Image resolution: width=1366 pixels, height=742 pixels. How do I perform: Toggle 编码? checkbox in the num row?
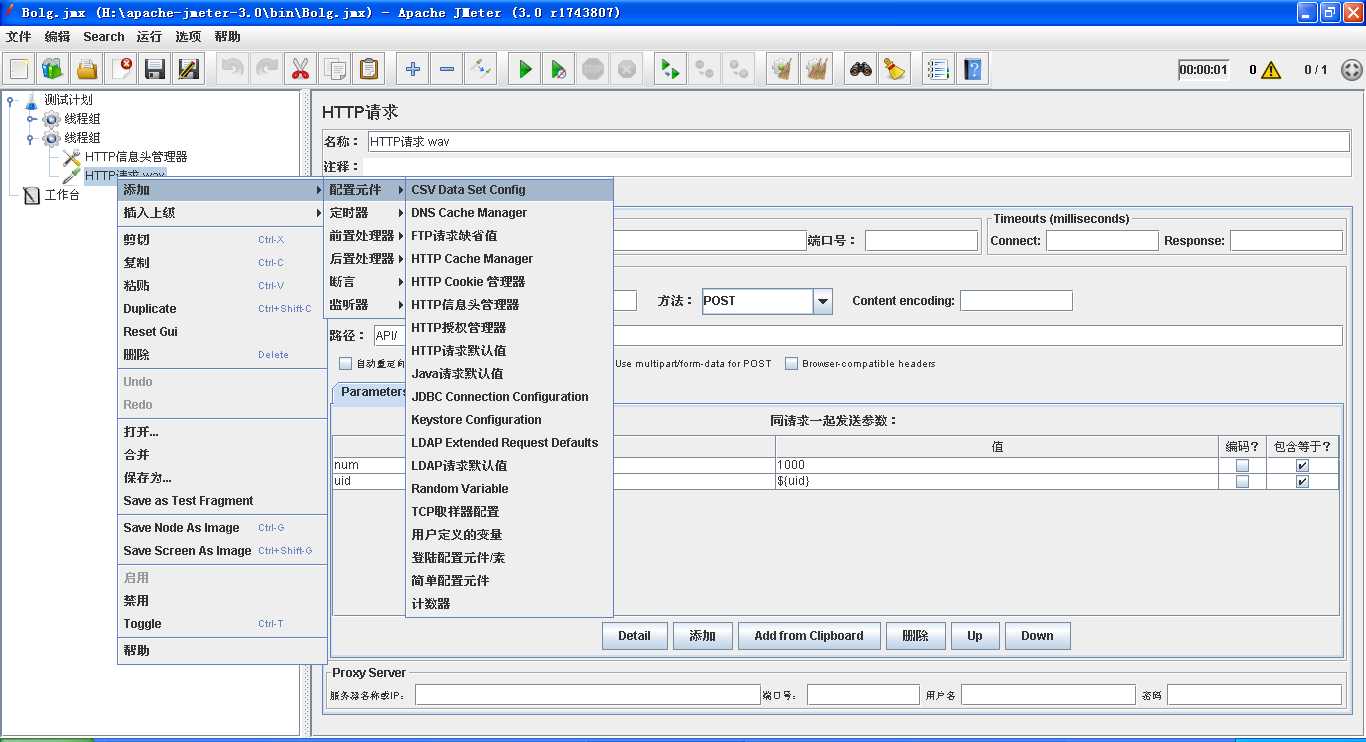tap(1242, 465)
